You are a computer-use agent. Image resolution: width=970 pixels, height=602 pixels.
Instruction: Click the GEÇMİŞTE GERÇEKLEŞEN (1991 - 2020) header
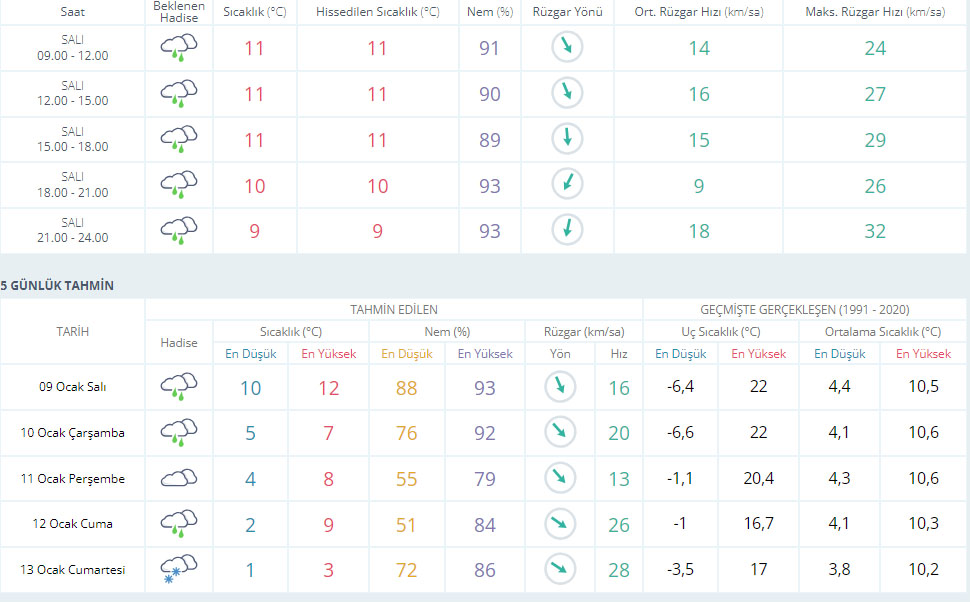coord(805,310)
